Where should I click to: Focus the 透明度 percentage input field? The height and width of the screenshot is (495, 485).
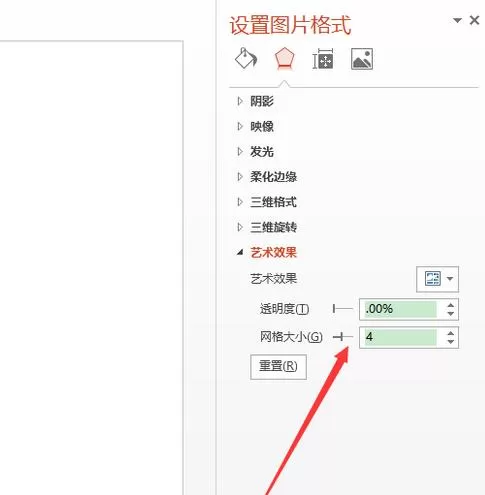click(401, 309)
